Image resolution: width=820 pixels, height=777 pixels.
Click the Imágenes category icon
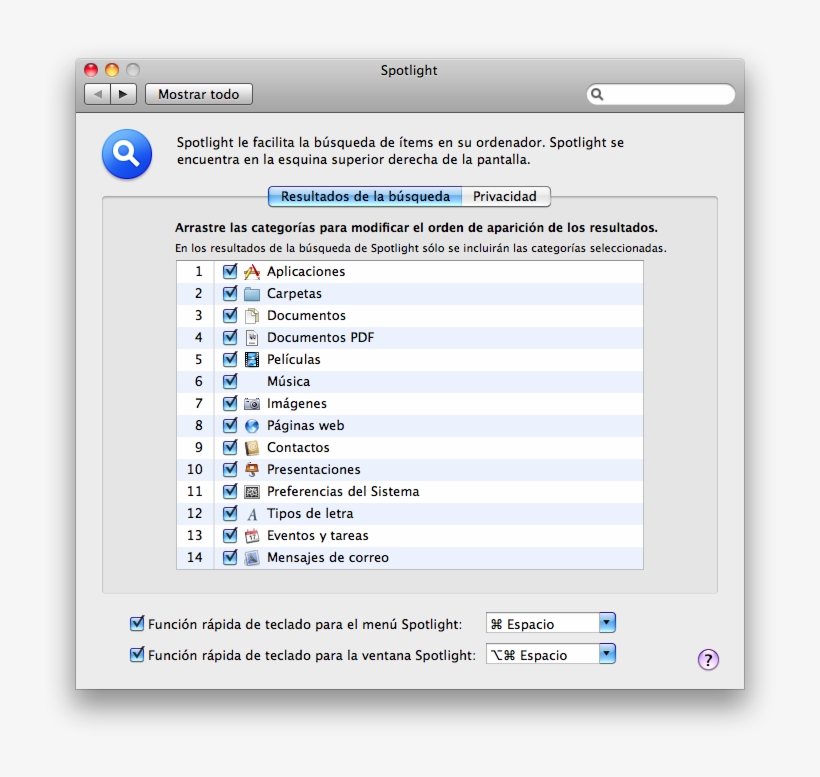coord(251,403)
